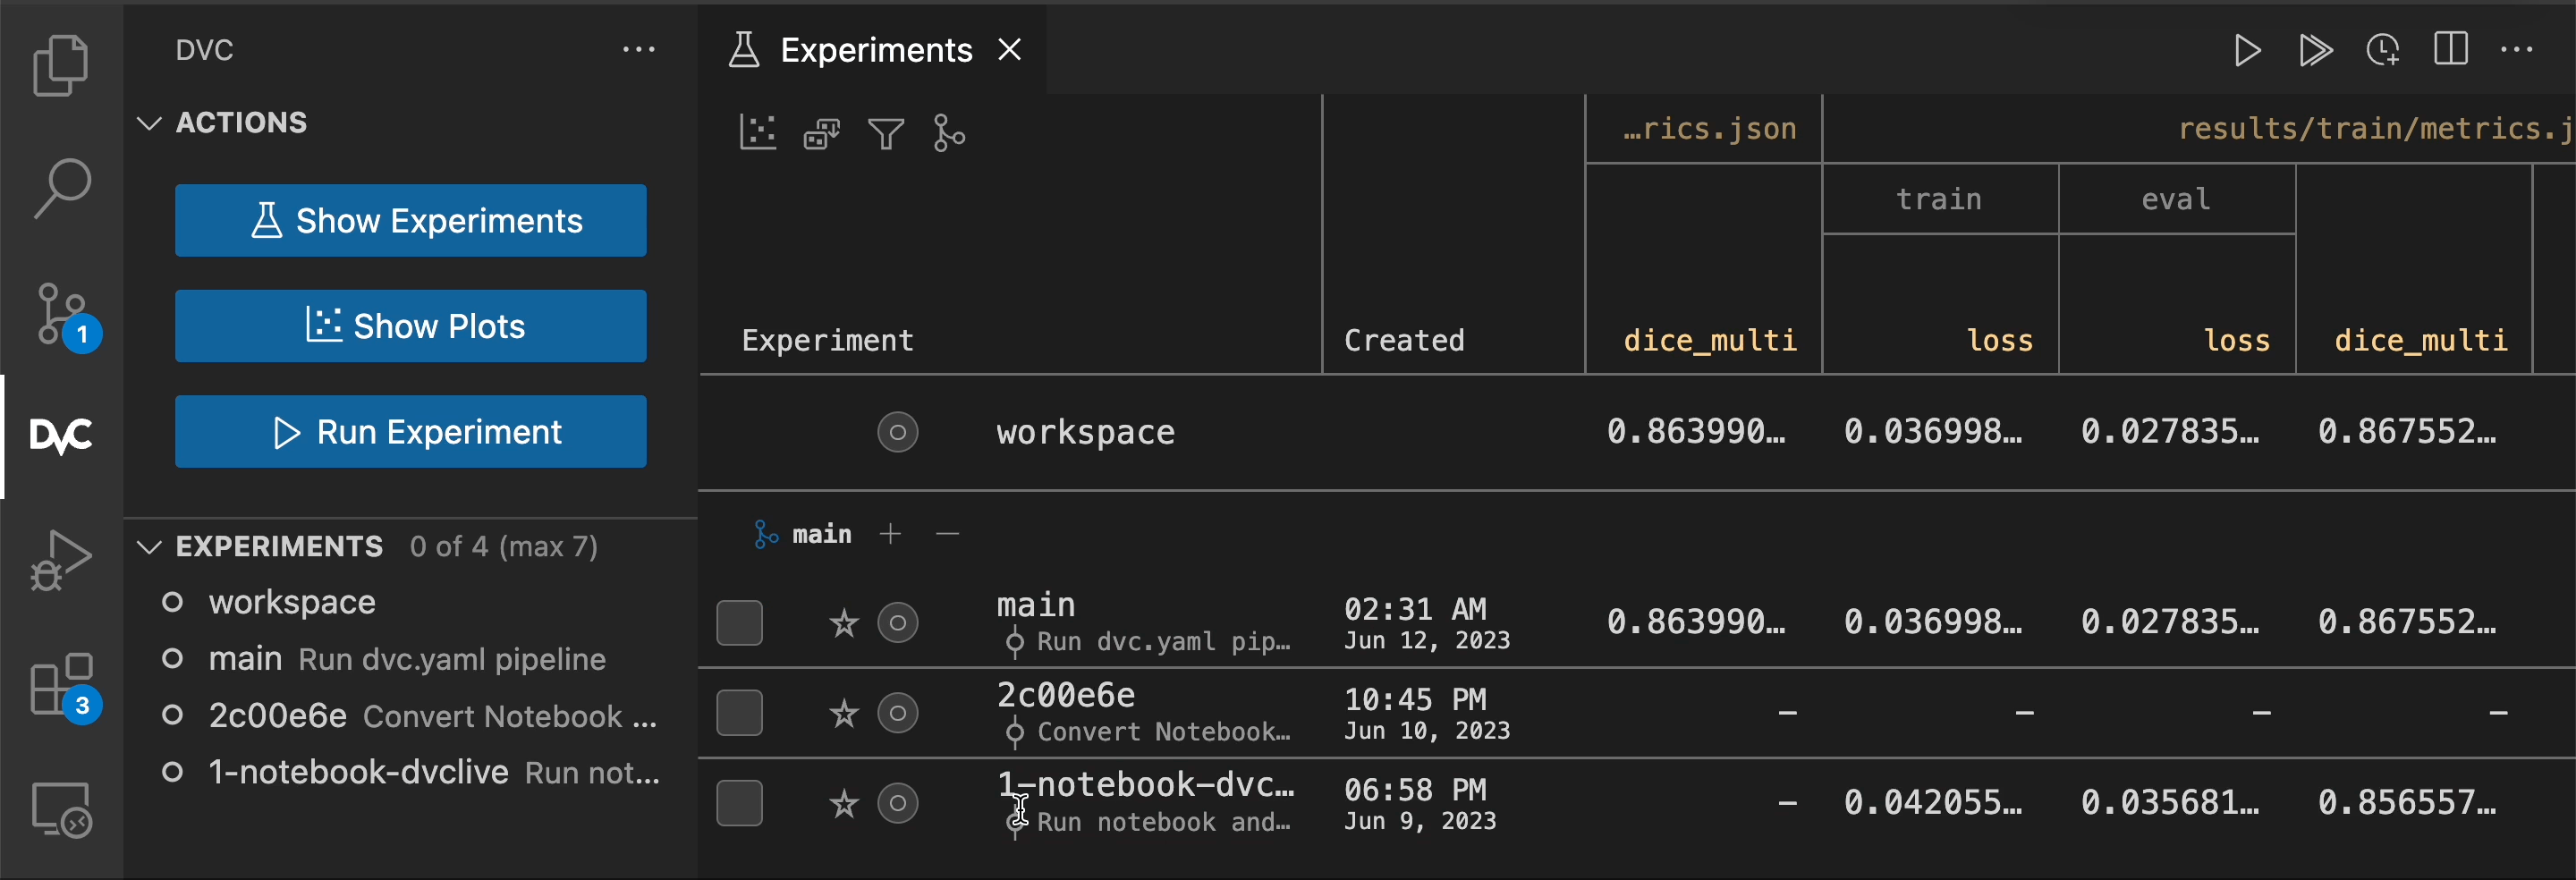Check the checkbox next to experiment 2c00e6e
The image size is (2576, 880).
(739, 712)
